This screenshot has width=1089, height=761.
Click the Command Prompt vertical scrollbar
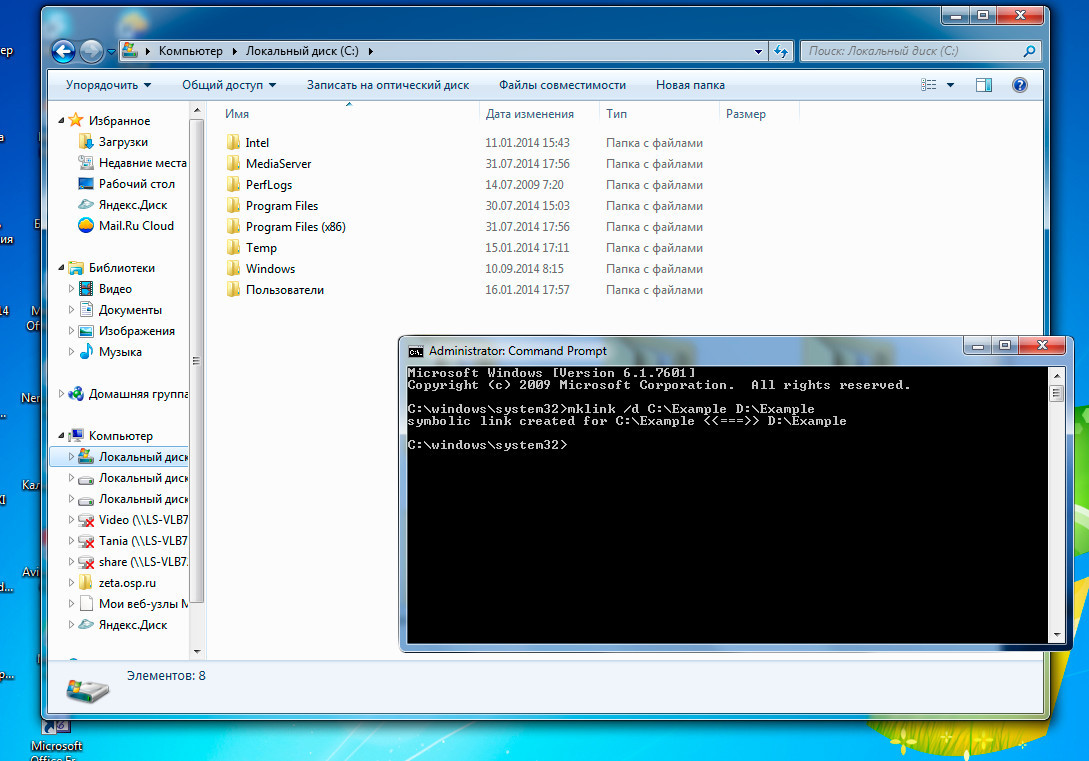click(1056, 510)
